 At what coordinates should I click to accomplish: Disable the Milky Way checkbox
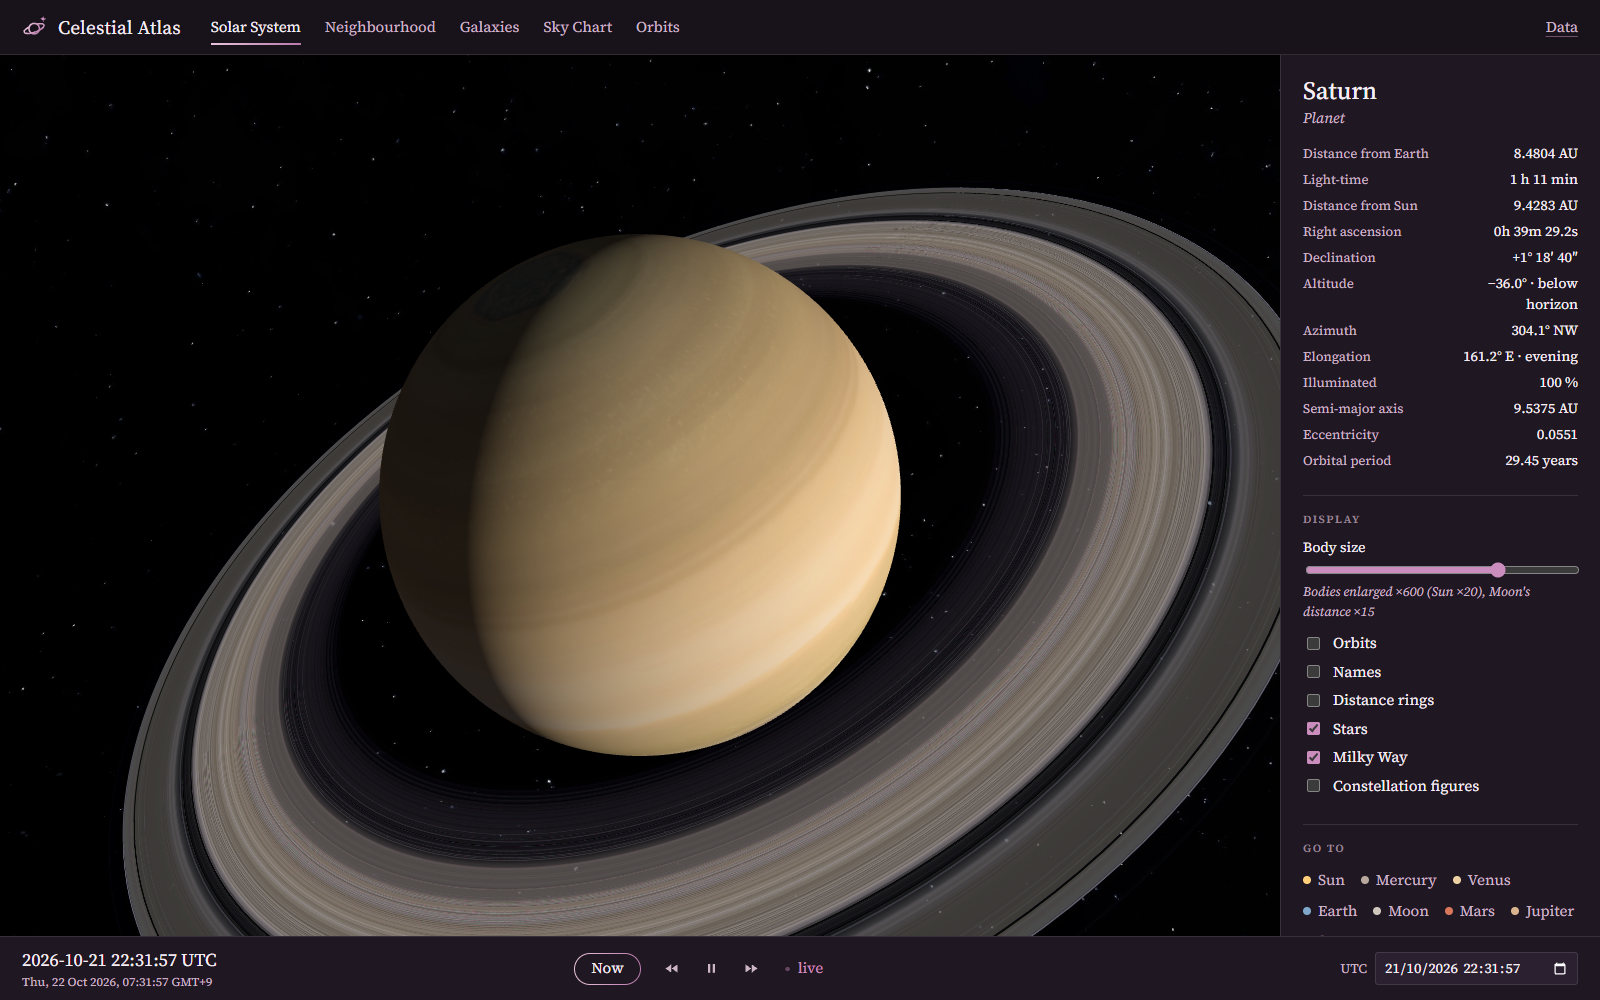click(x=1313, y=757)
